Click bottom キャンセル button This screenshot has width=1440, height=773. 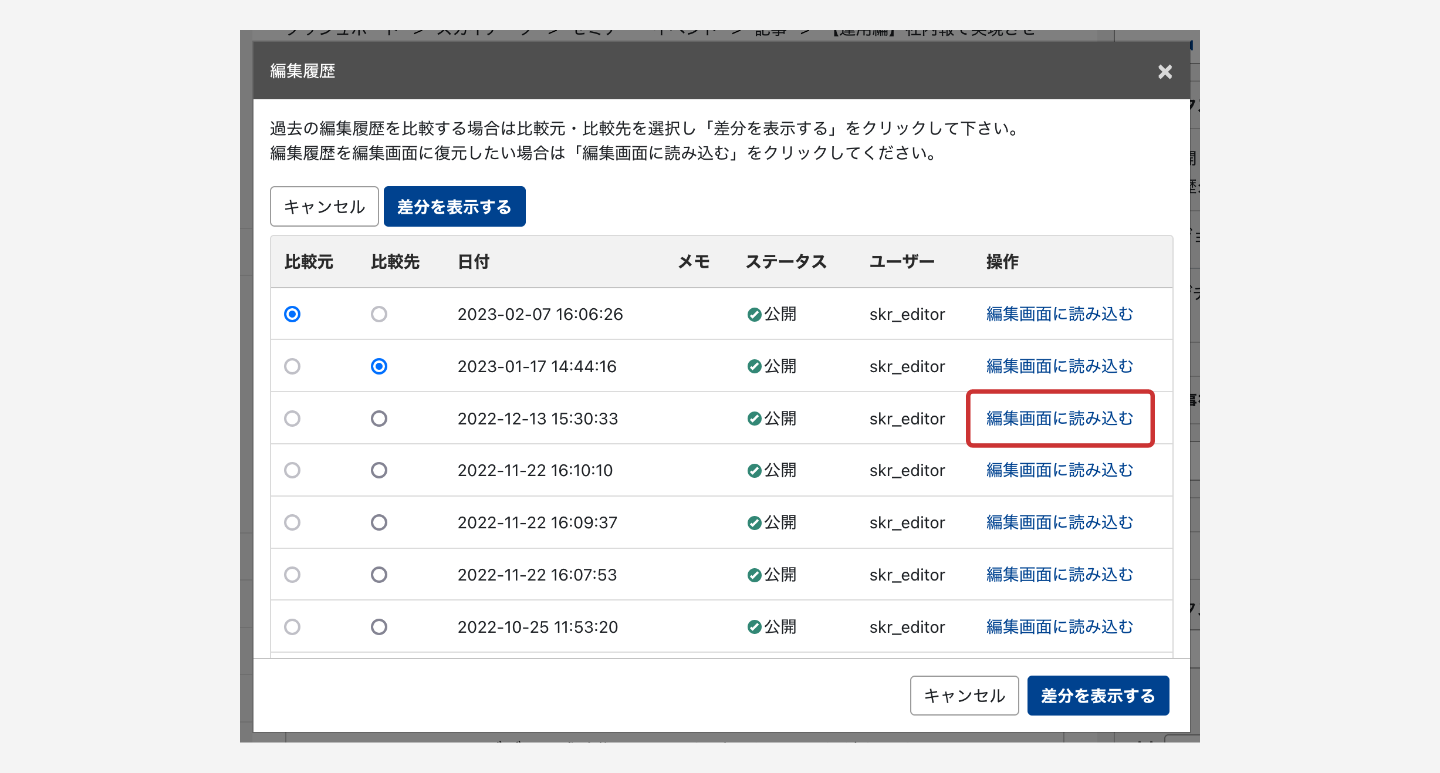pos(964,696)
